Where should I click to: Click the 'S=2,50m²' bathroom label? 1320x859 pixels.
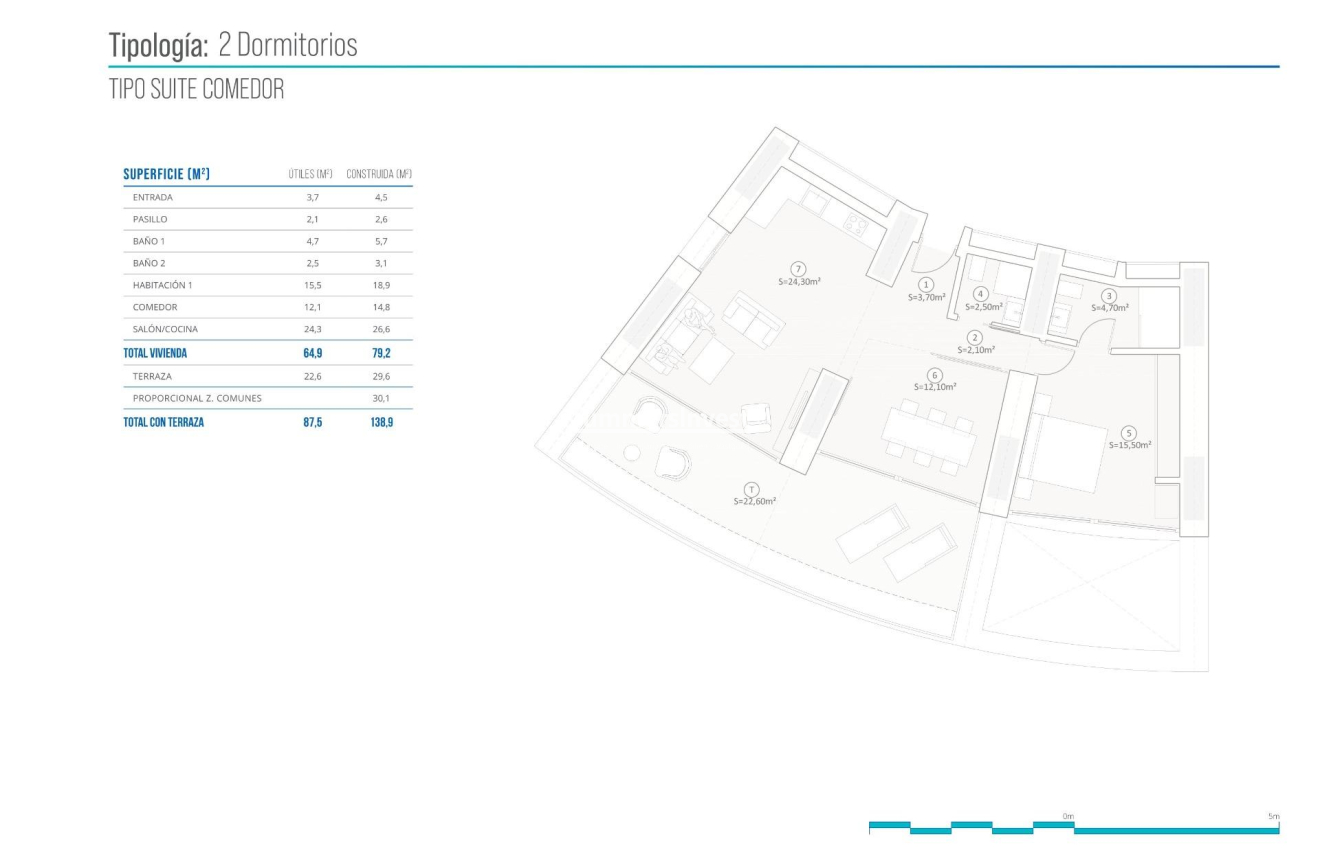coord(983,307)
